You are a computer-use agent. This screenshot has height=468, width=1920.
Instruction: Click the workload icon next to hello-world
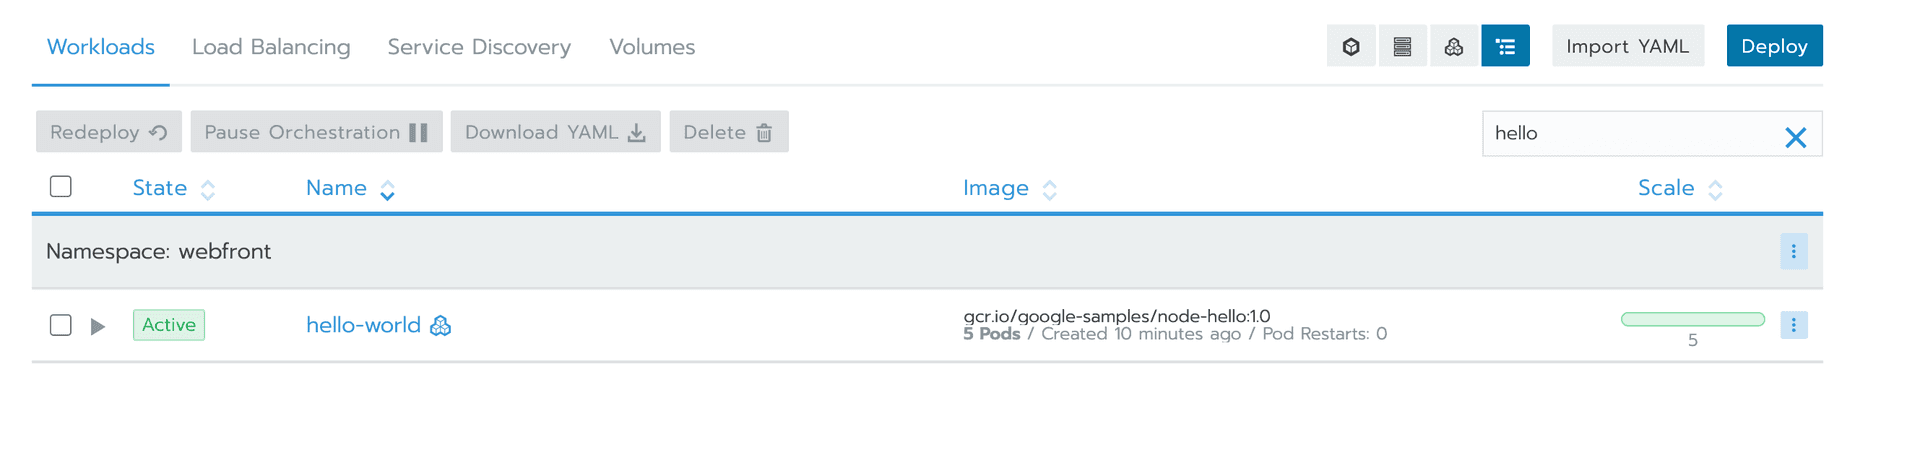coord(440,326)
